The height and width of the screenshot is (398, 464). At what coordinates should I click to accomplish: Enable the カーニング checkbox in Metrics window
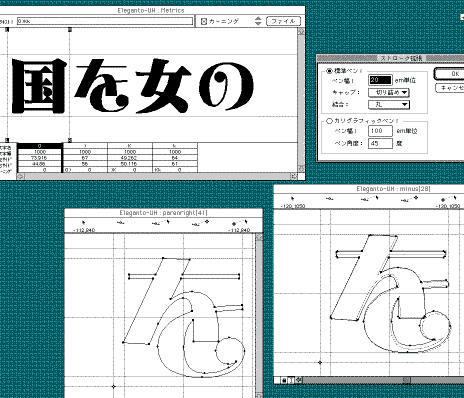(204, 22)
